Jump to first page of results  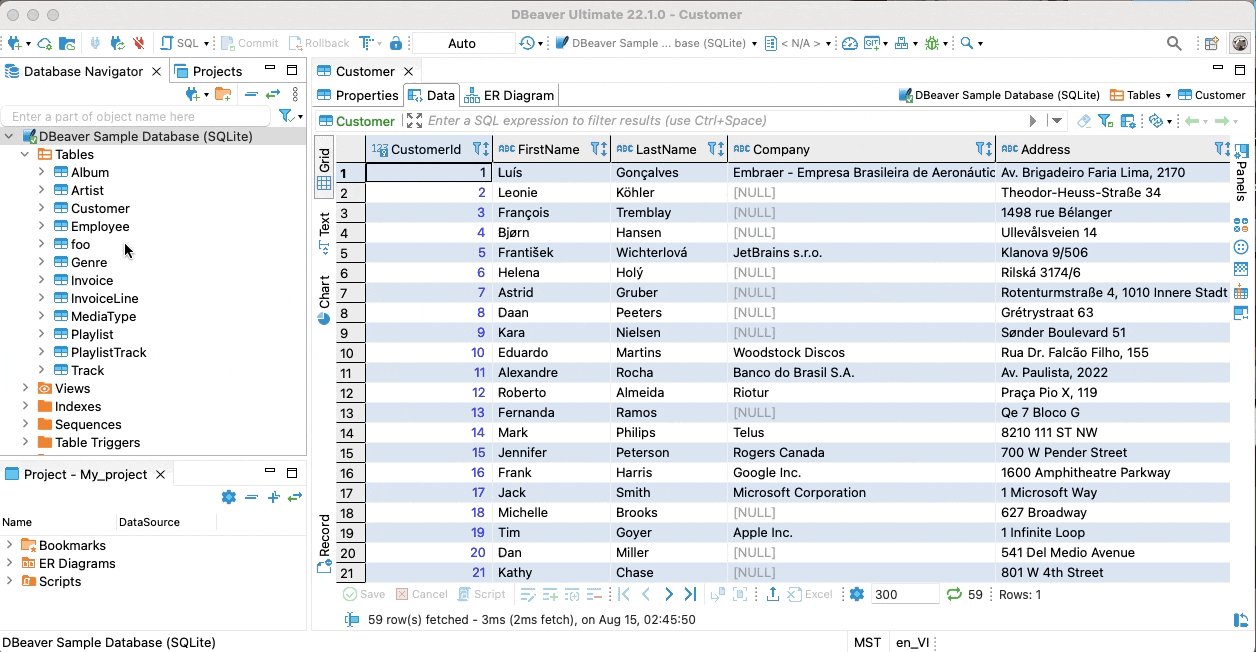624,594
